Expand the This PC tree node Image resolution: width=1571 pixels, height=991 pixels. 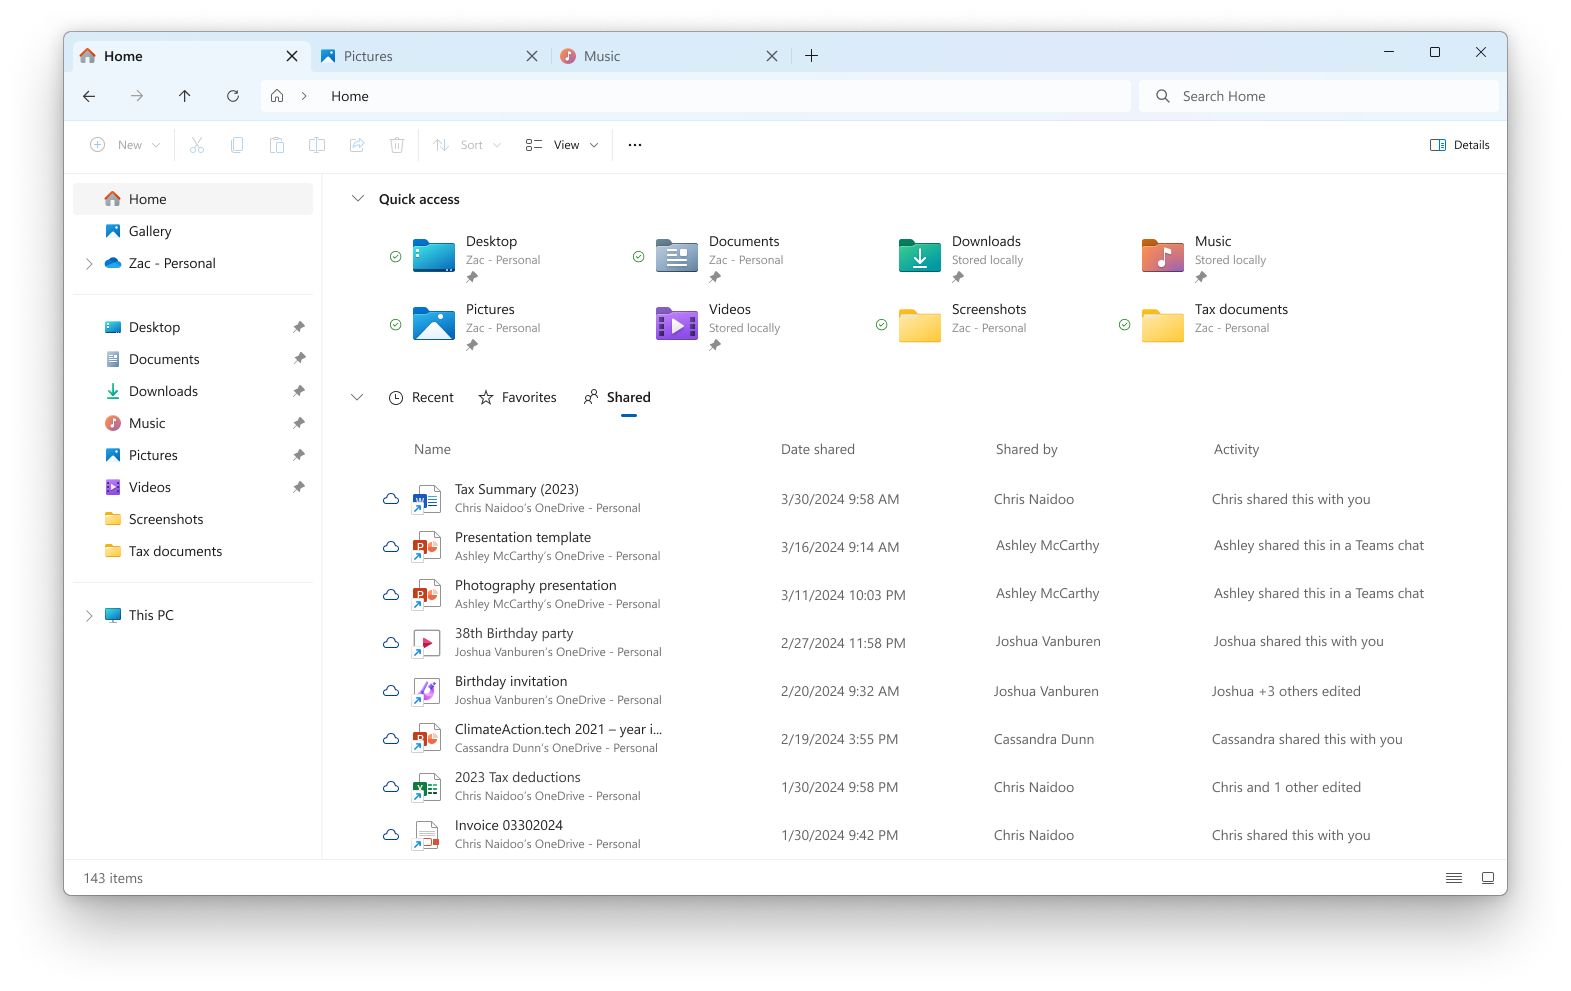[89, 616]
